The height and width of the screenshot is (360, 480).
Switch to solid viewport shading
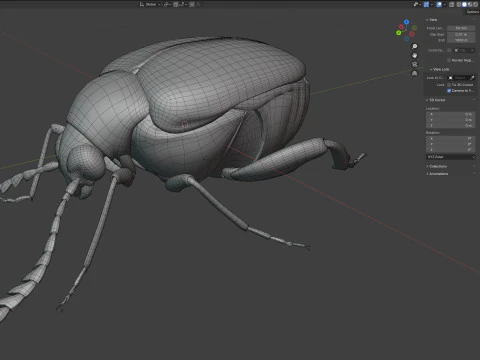464,4
